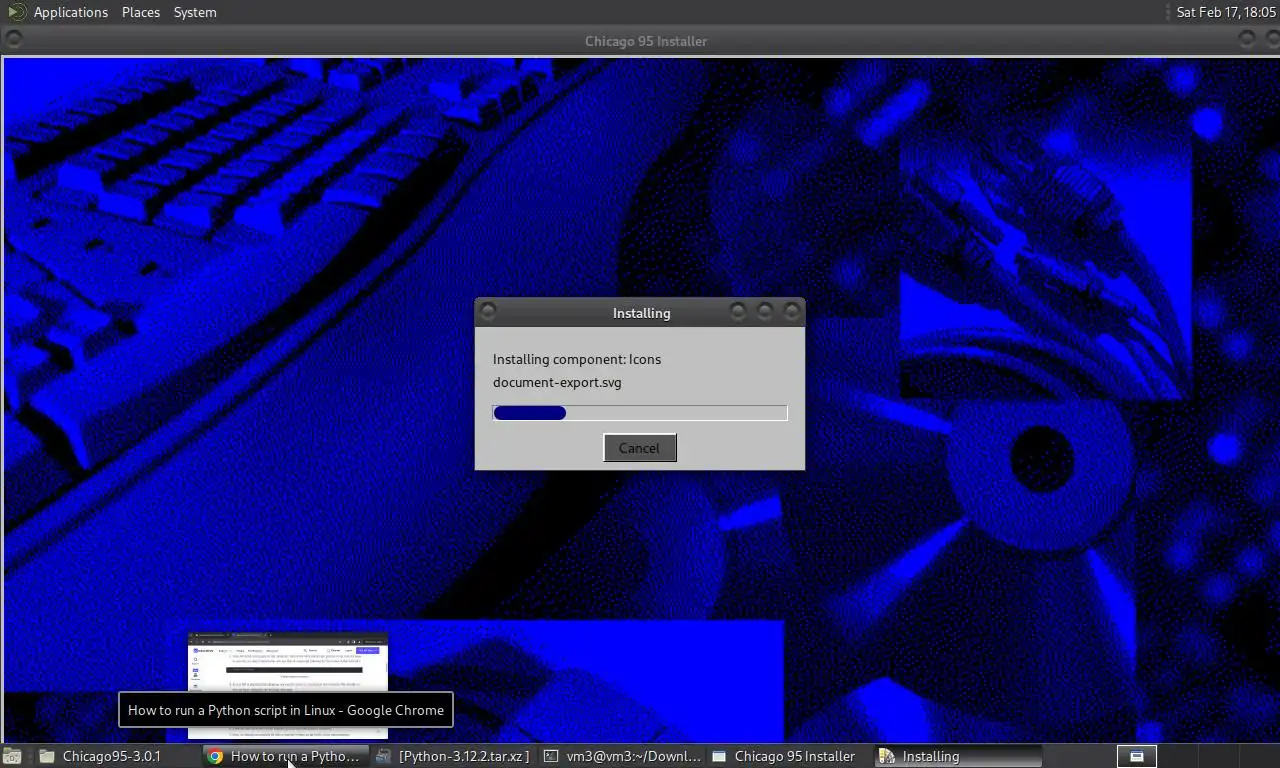Switch to vm3@vm3 terminal in taskbar

(x=622, y=756)
